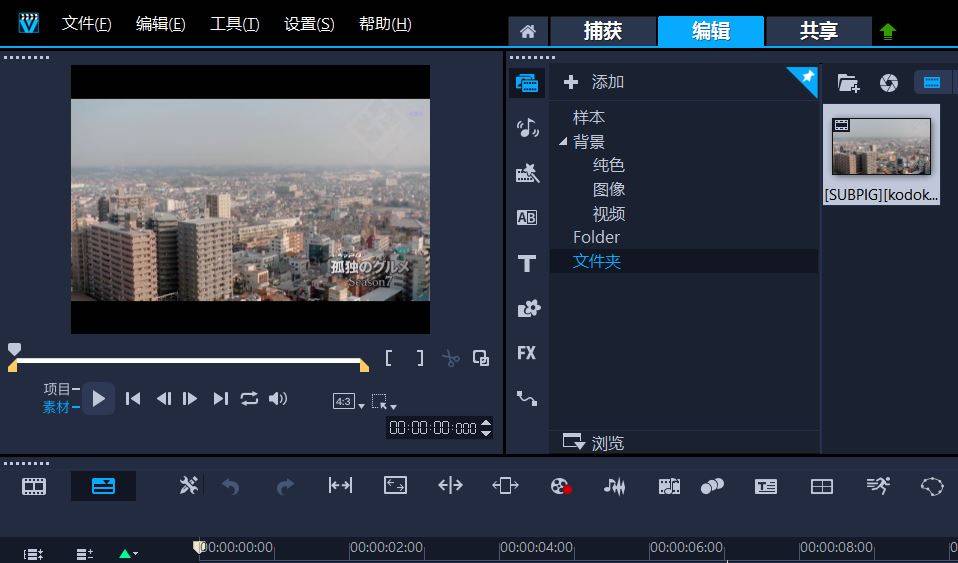Switch to the 共享 tab
This screenshot has width=958, height=563.
[818, 31]
